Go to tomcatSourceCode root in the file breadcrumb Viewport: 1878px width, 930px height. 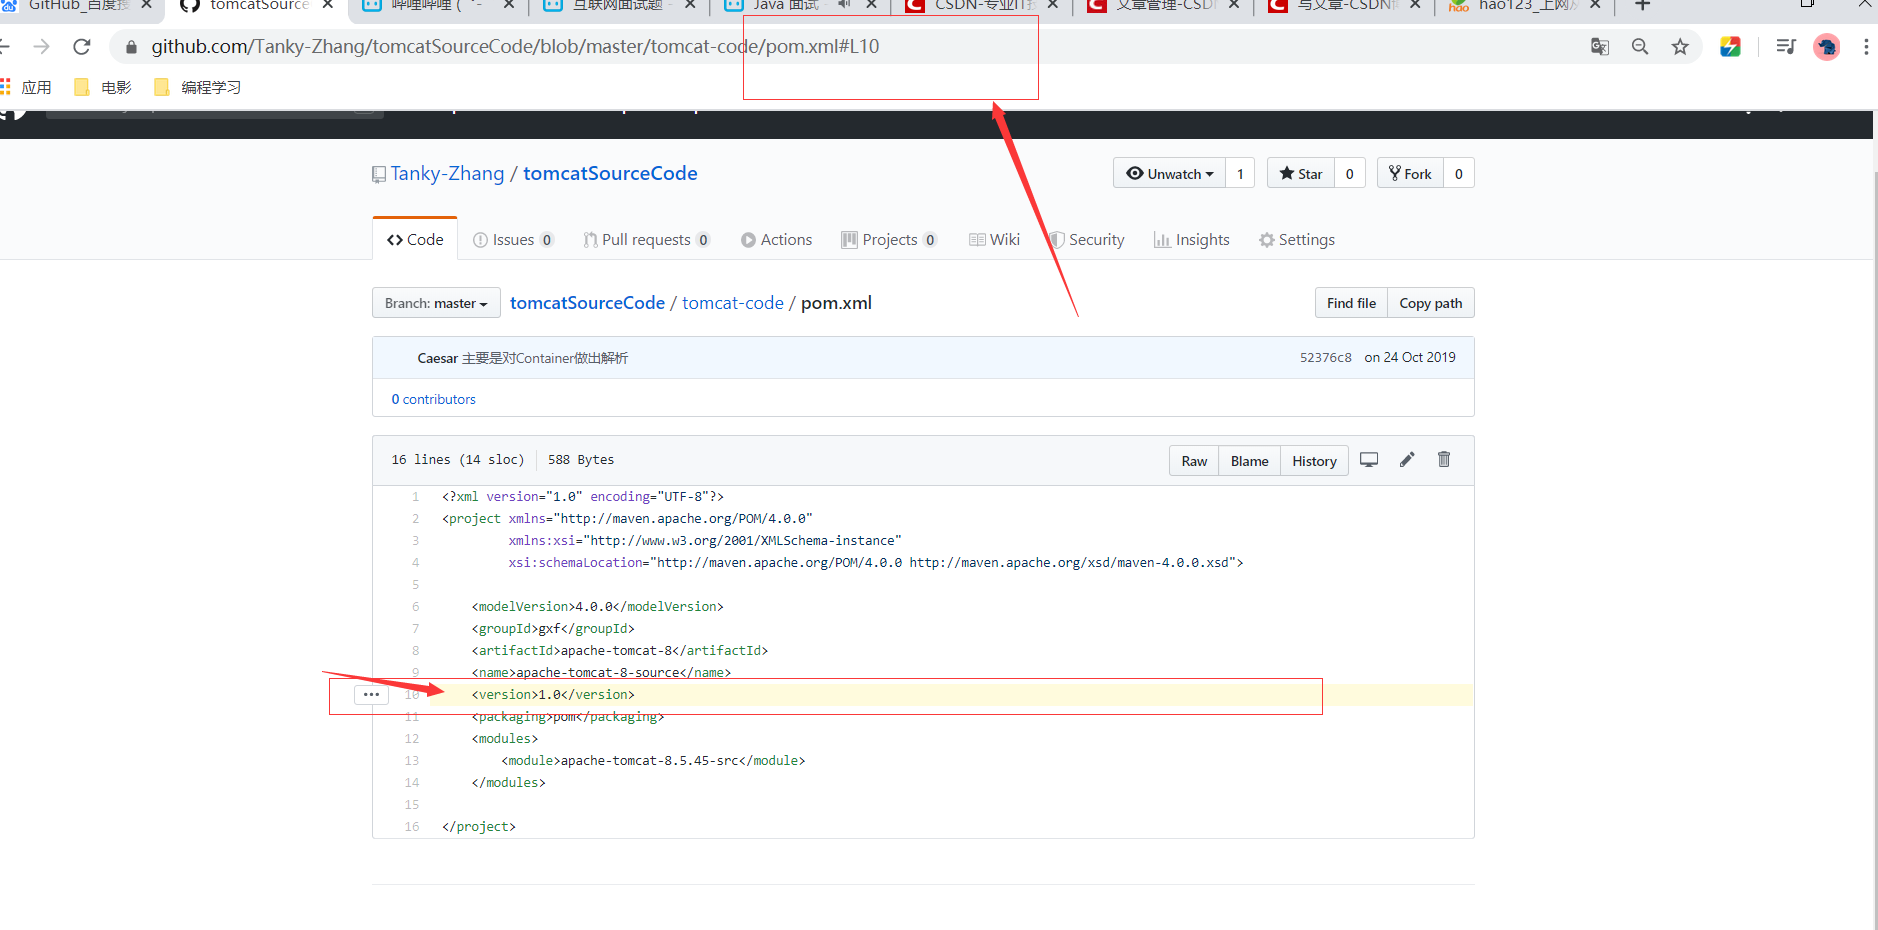click(587, 303)
